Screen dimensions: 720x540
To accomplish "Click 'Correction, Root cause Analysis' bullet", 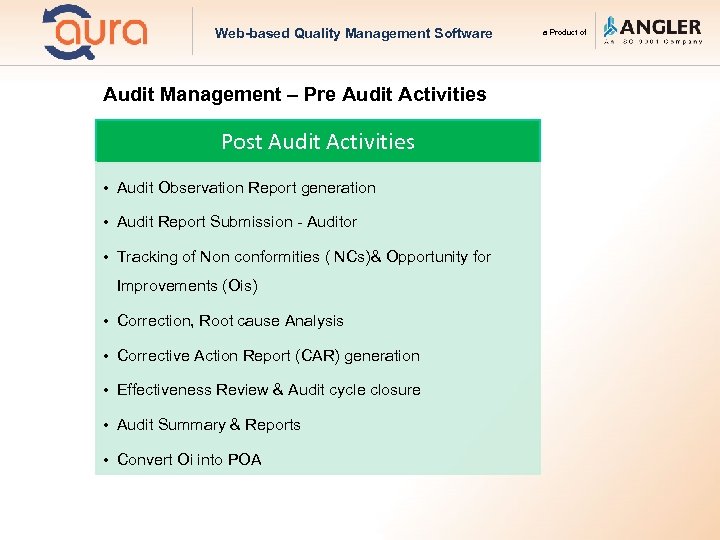I will click(230, 321).
